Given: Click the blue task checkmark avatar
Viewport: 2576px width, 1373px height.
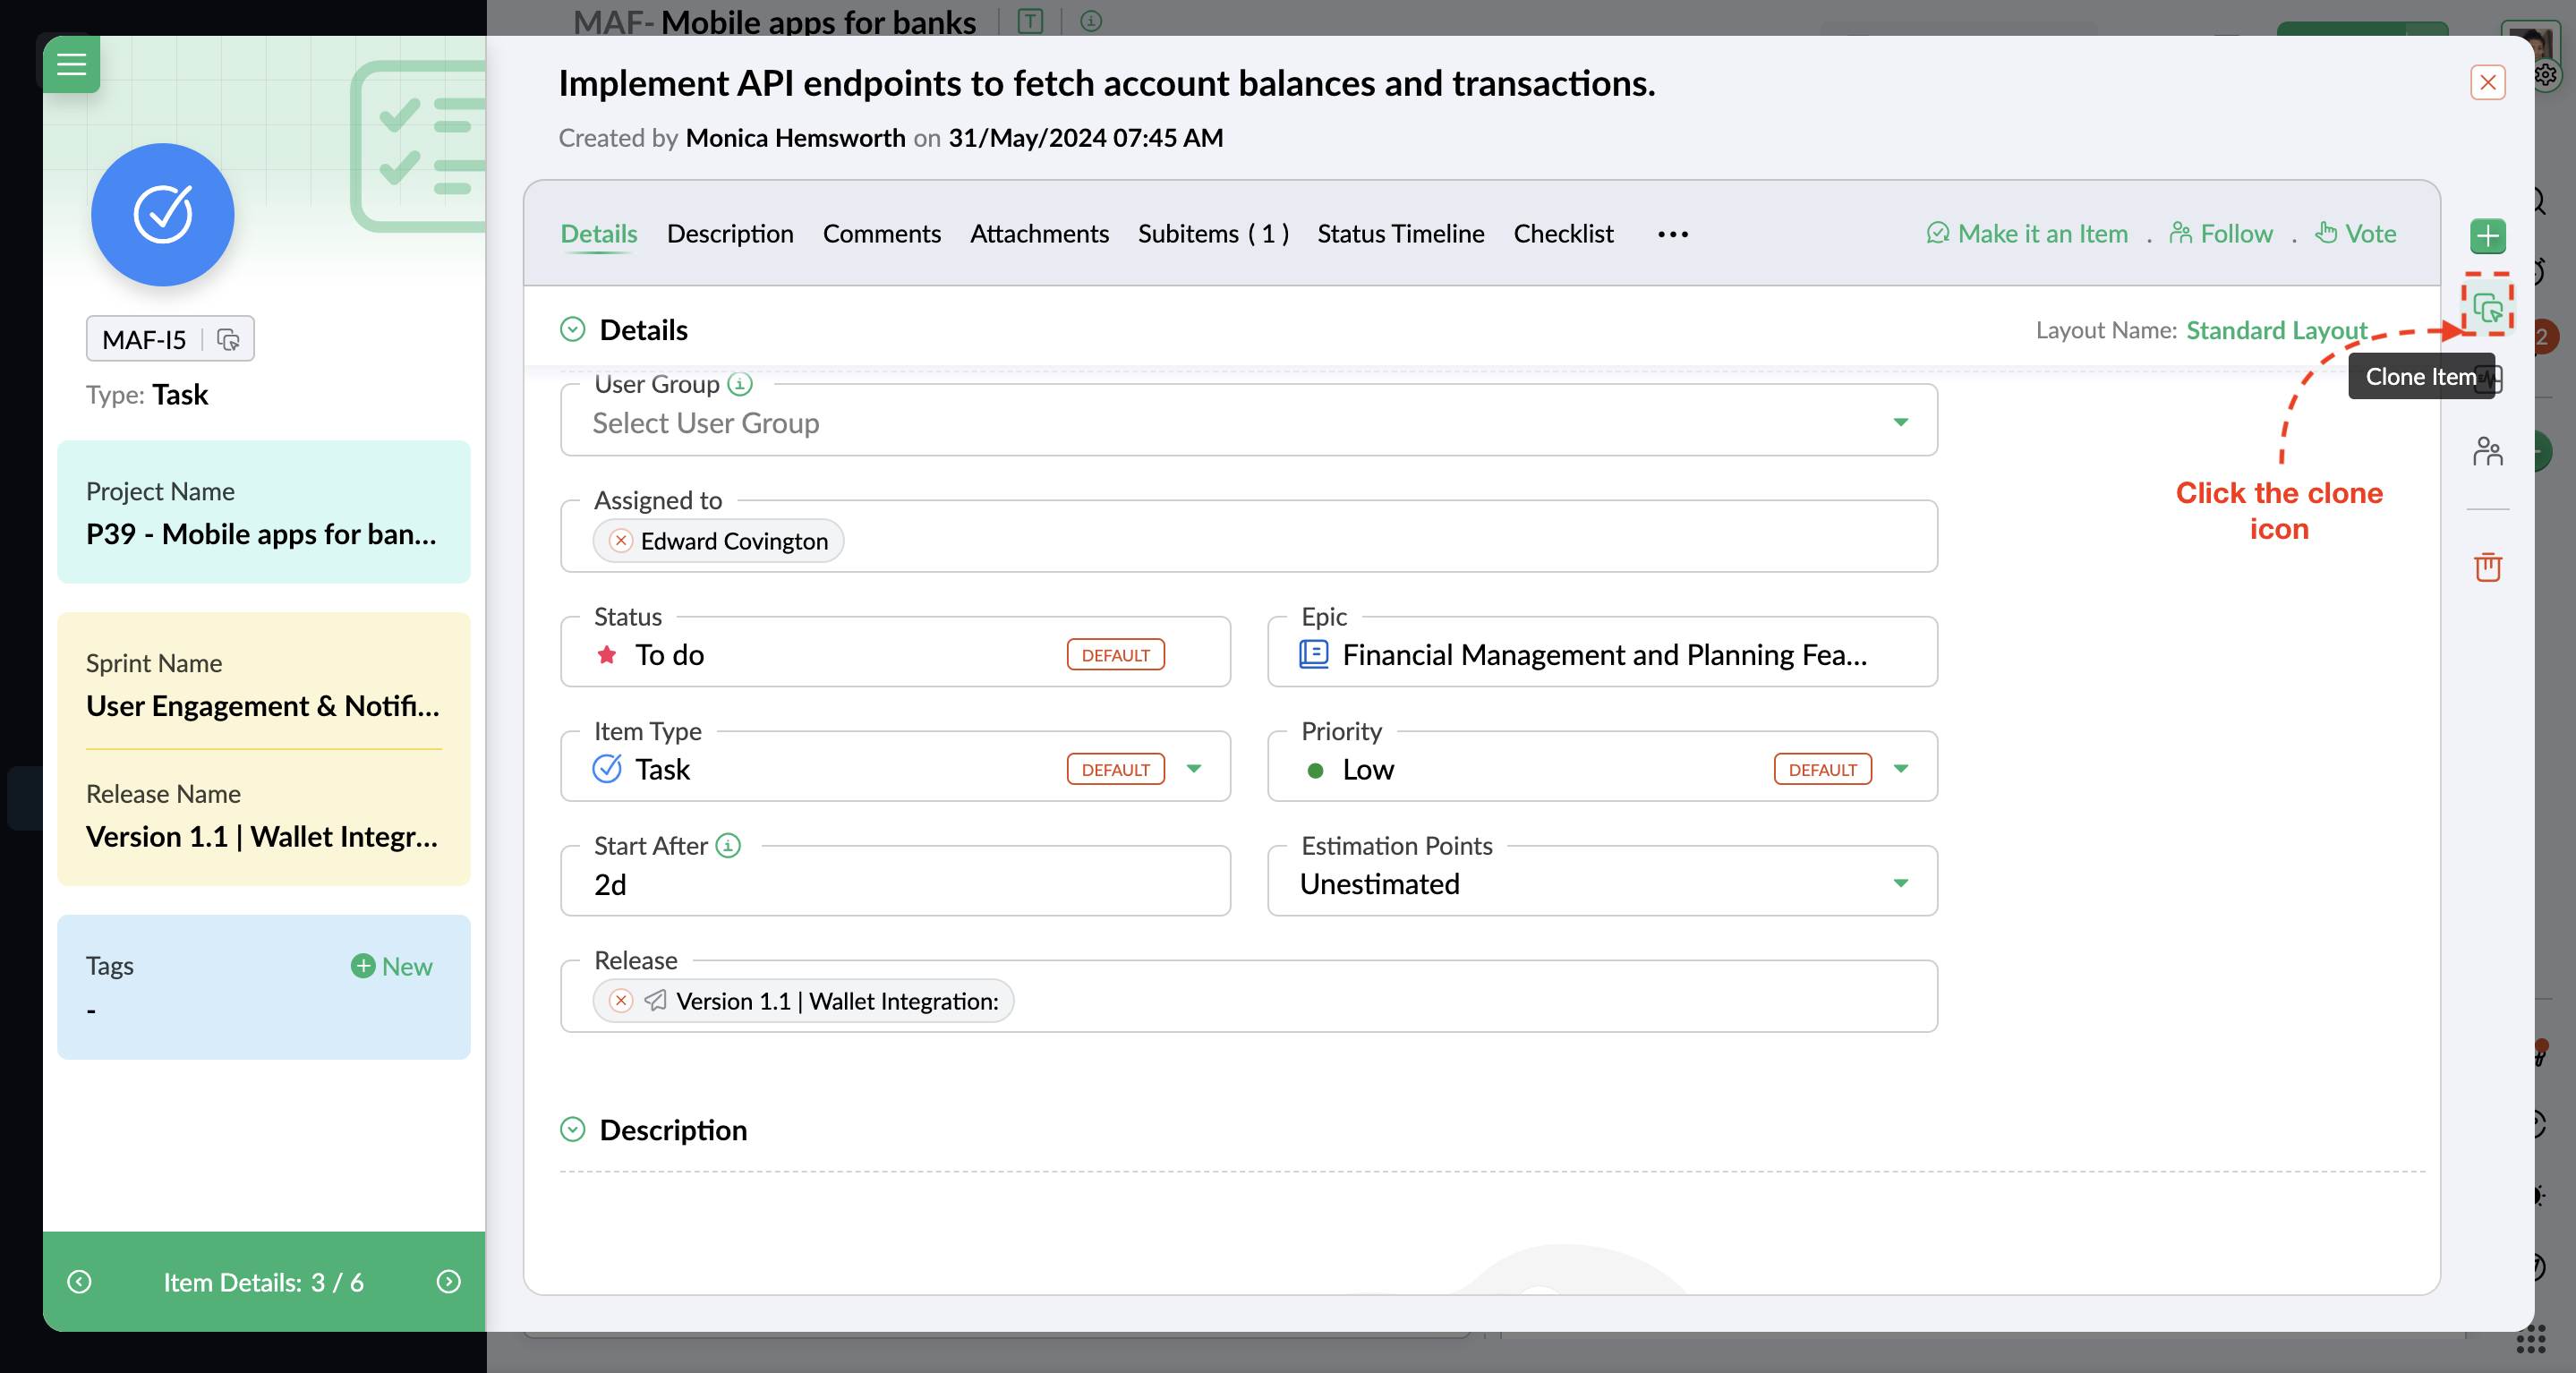Looking at the screenshot, I should (163, 214).
